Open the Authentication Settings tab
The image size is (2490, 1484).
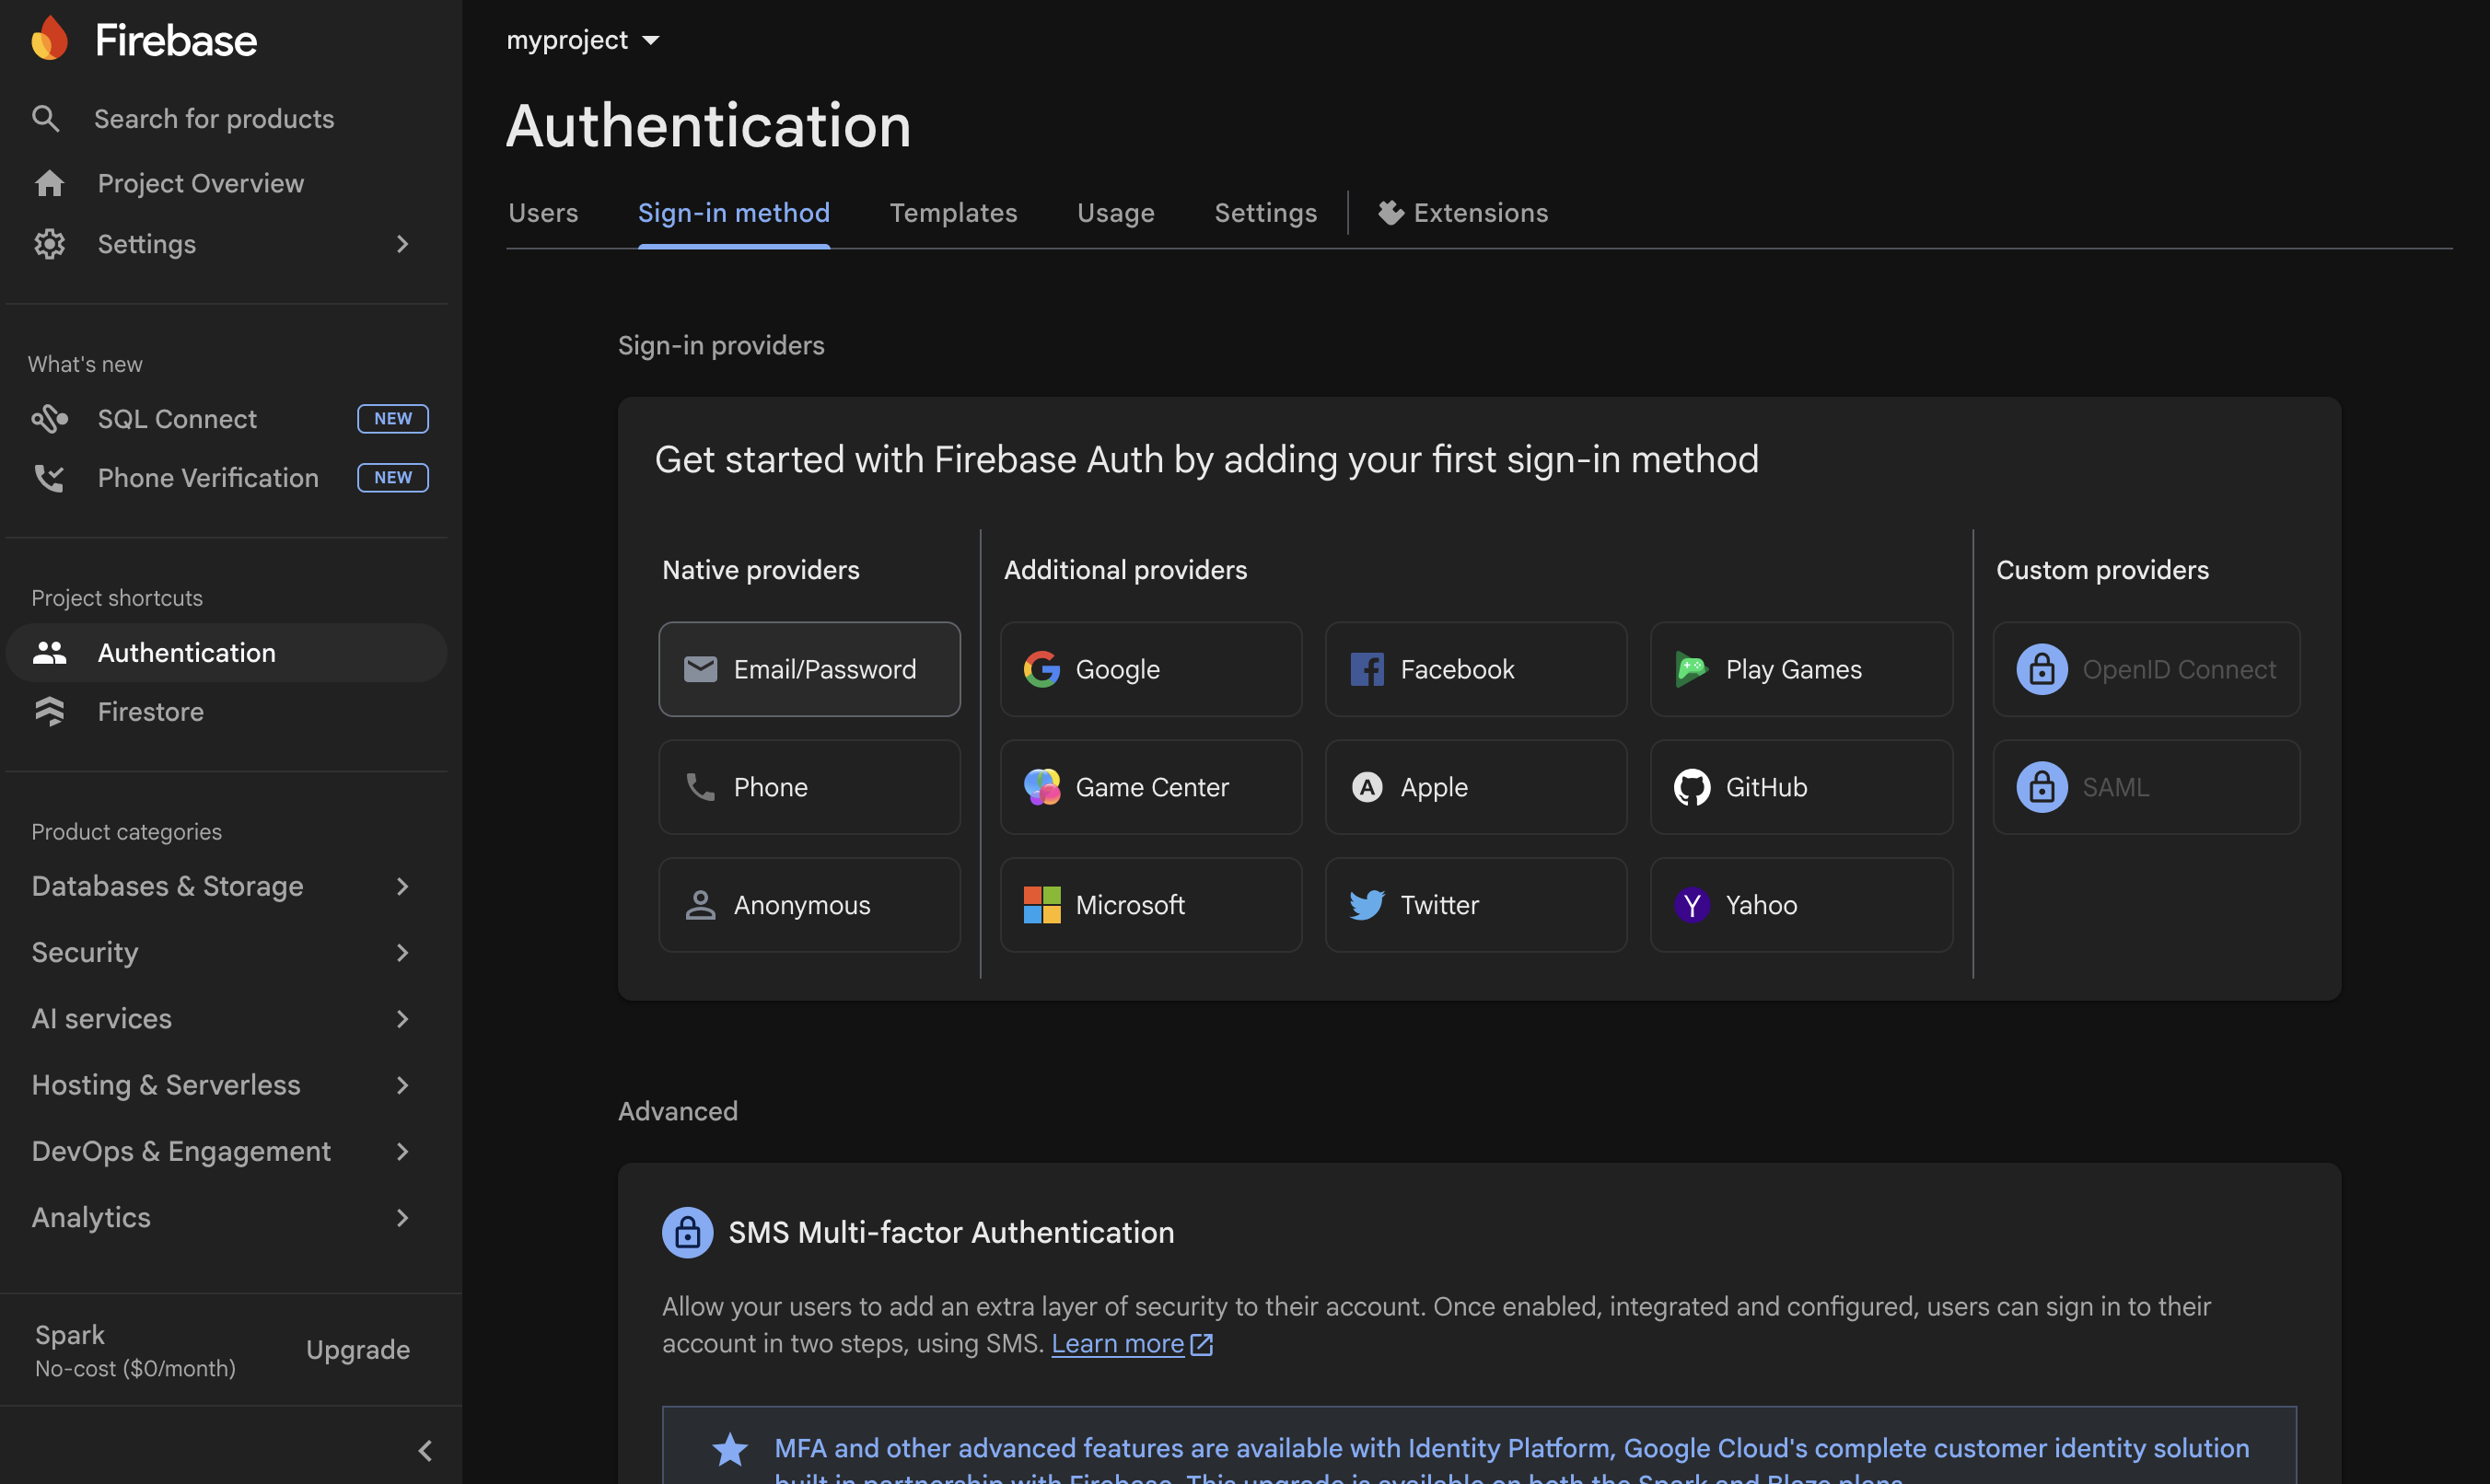pyautogui.click(x=1266, y=213)
